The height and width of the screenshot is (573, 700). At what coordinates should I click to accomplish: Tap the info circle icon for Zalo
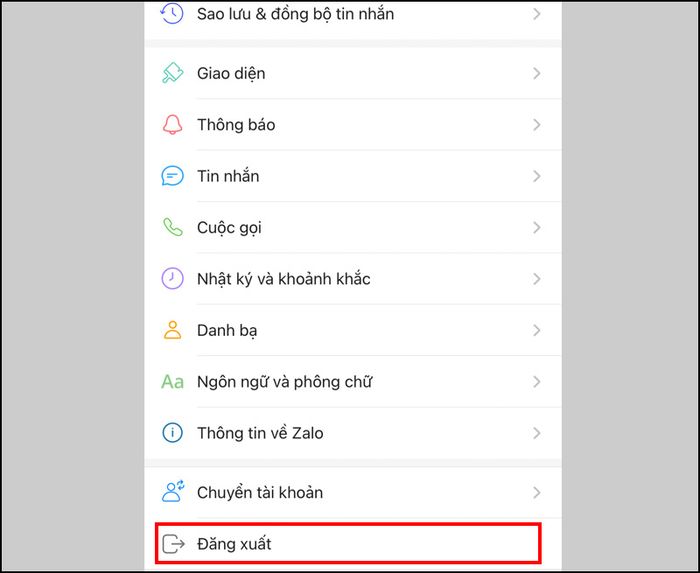click(172, 433)
